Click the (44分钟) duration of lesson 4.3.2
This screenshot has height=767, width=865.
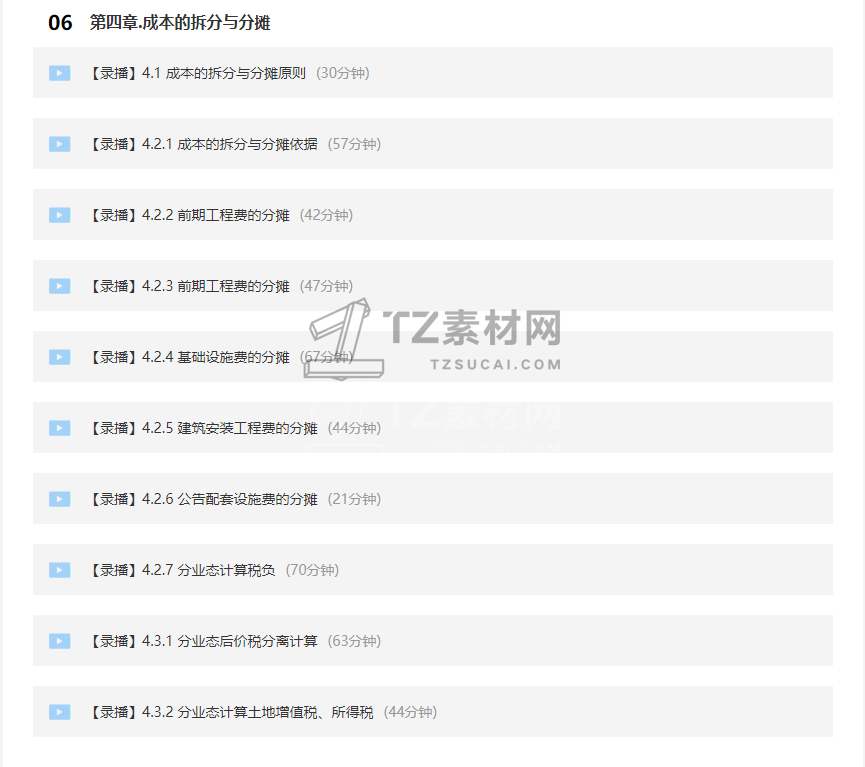coord(410,712)
